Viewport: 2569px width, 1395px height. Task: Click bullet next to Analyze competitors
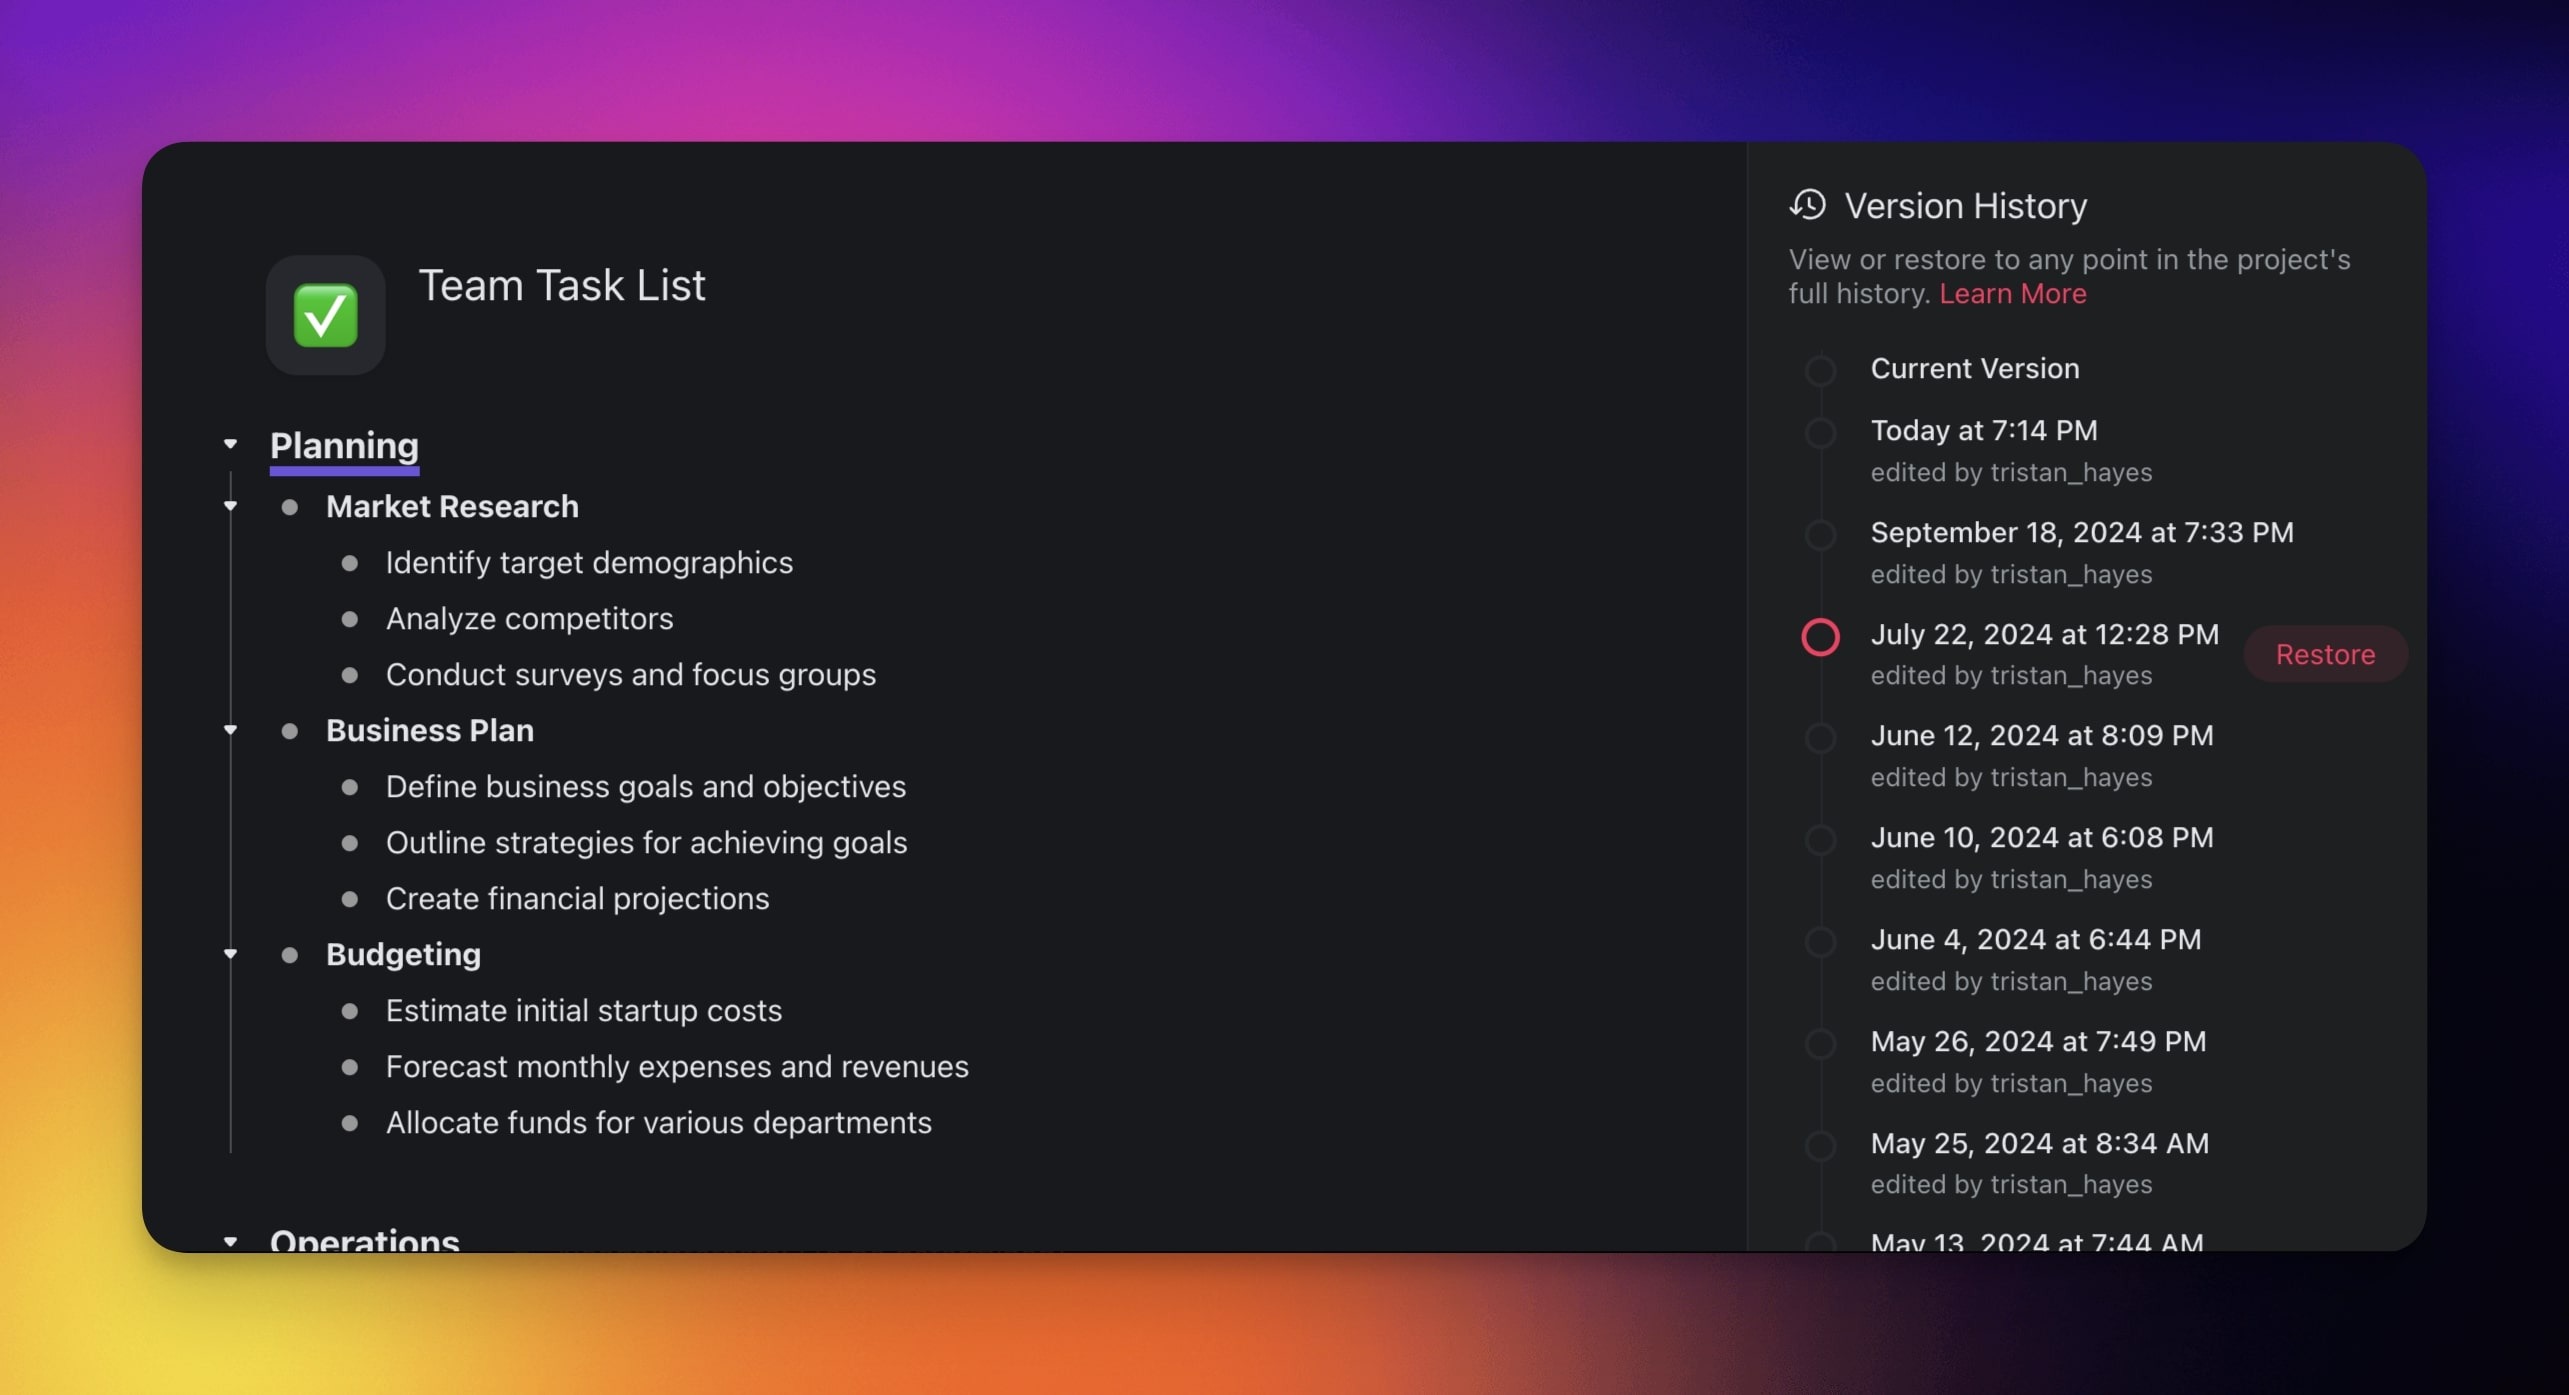click(350, 619)
